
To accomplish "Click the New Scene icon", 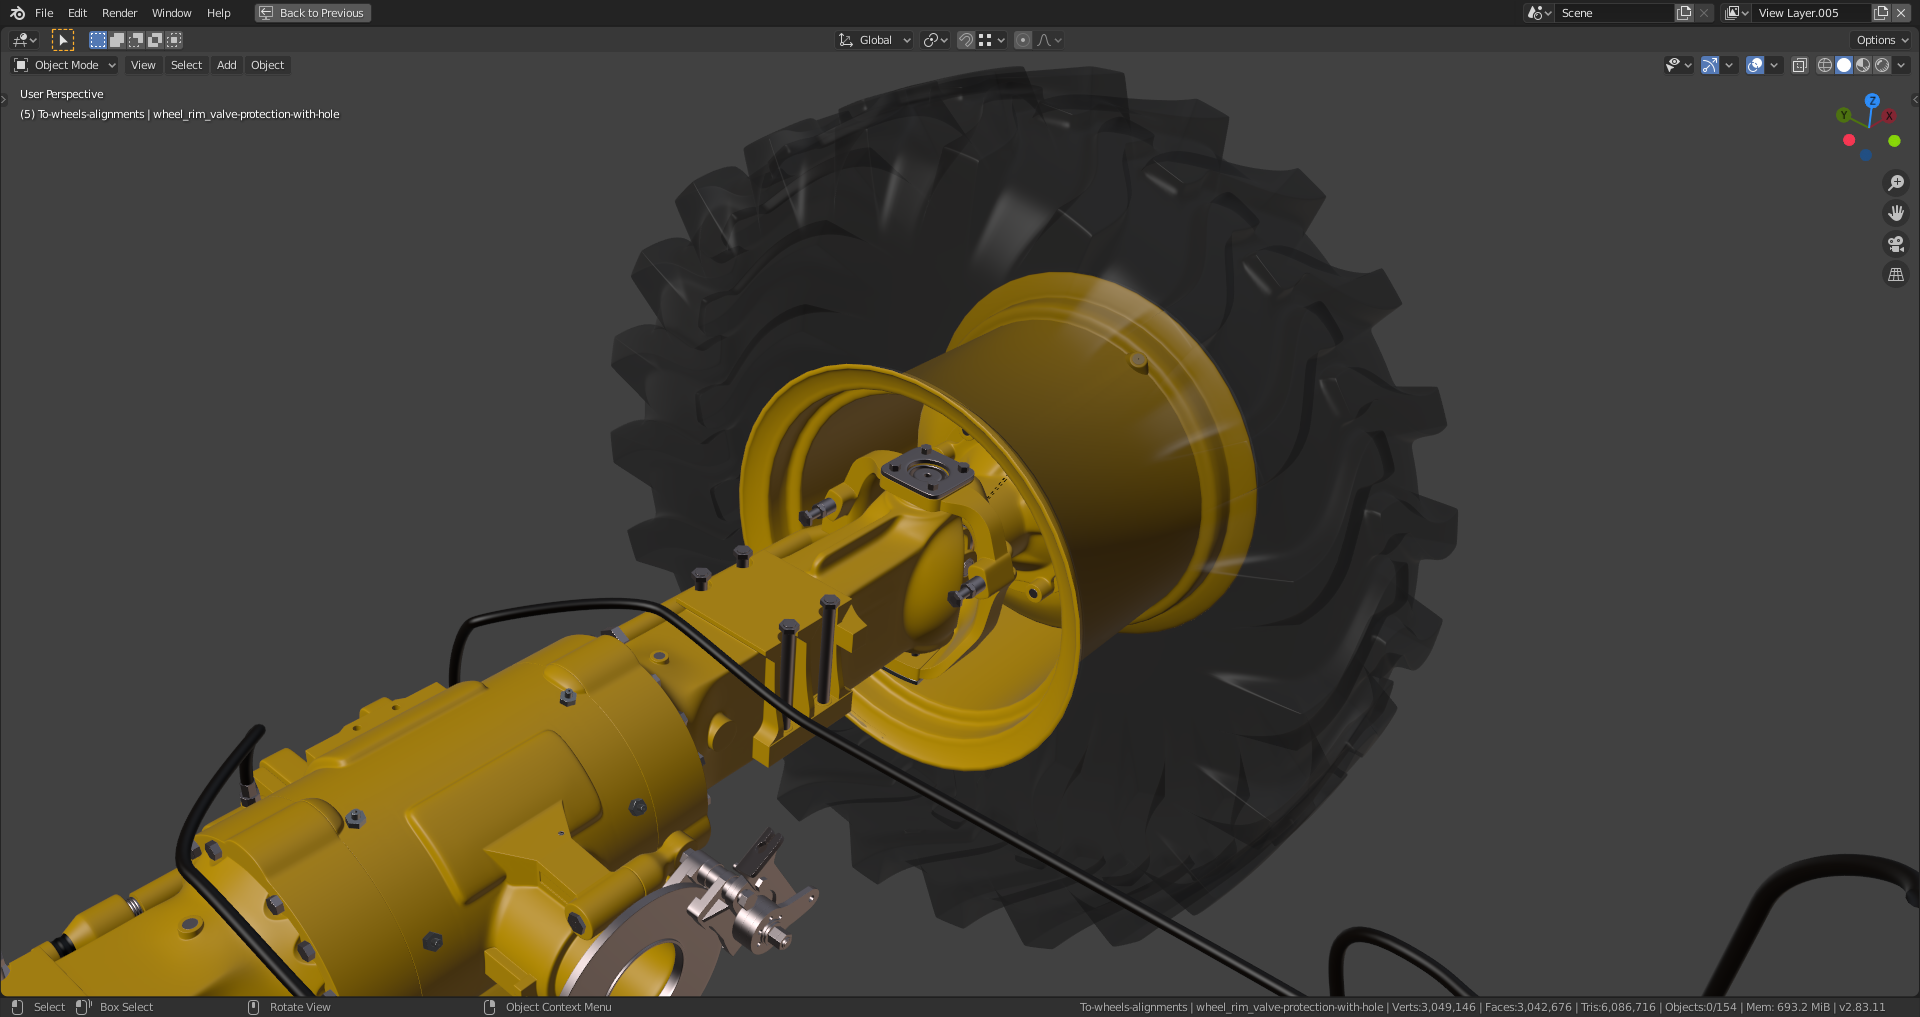I will coord(1684,13).
